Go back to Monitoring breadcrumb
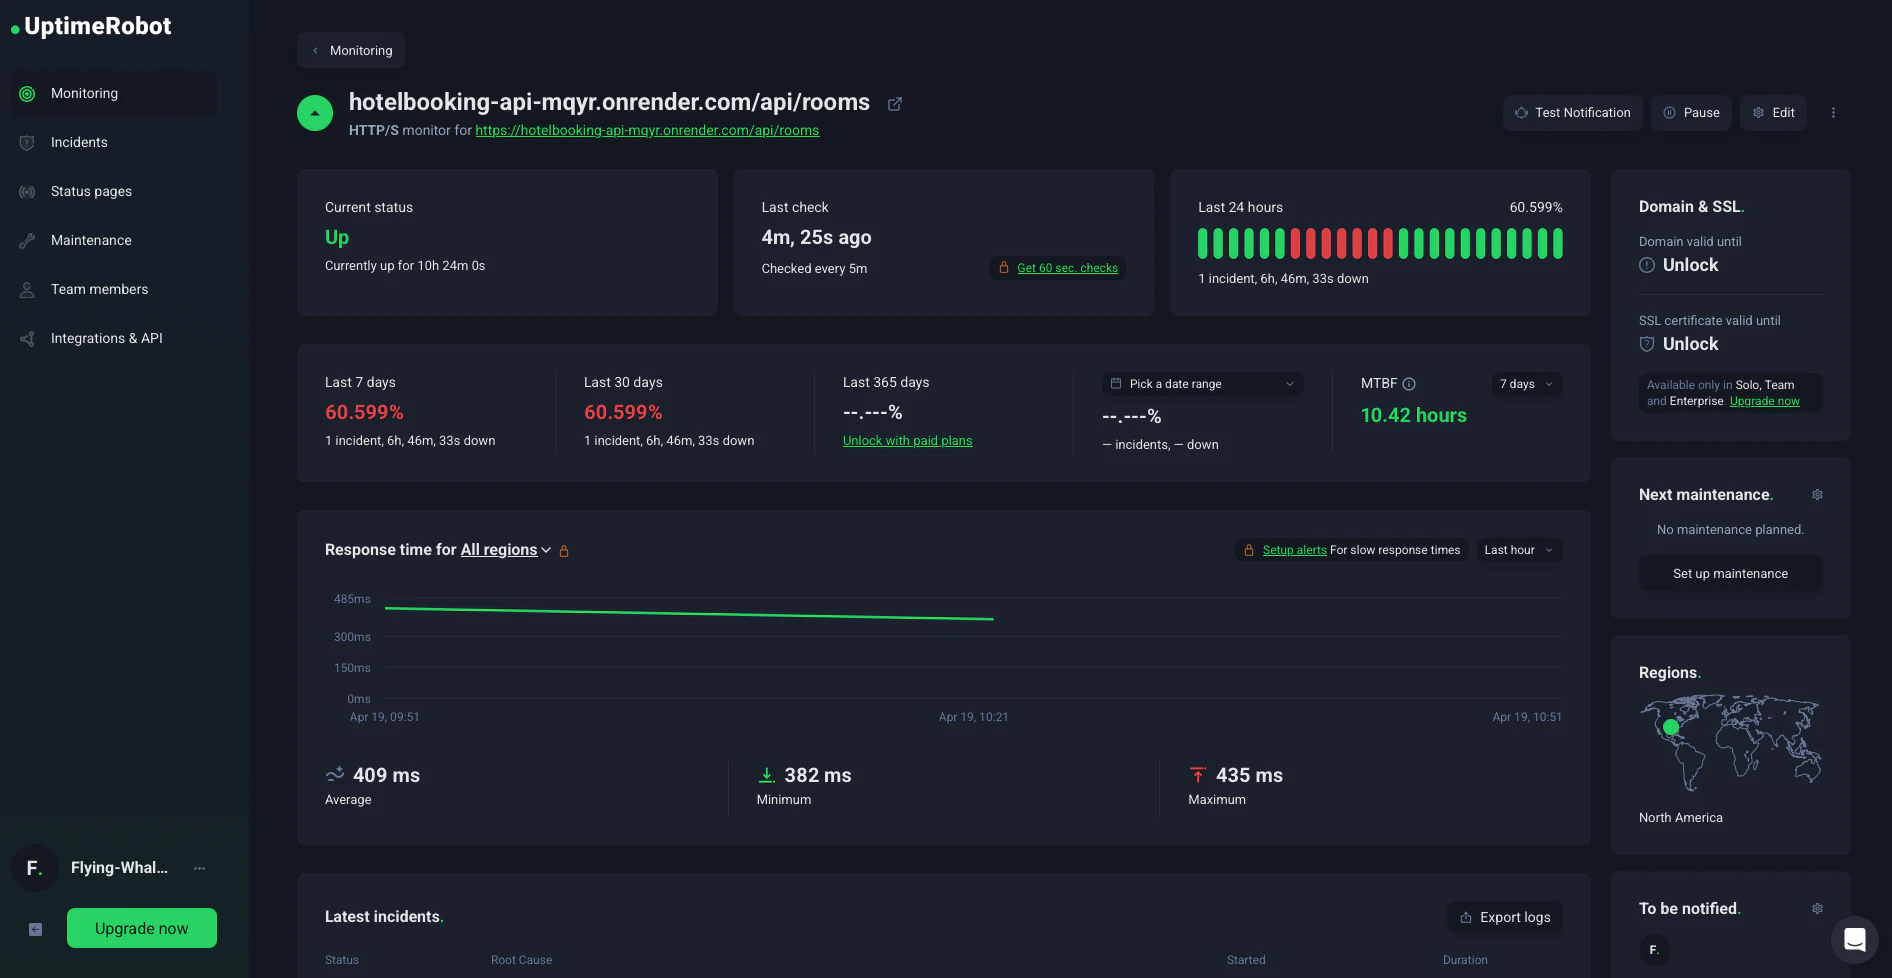Screen dimensions: 1892x978 [x=351, y=50]
